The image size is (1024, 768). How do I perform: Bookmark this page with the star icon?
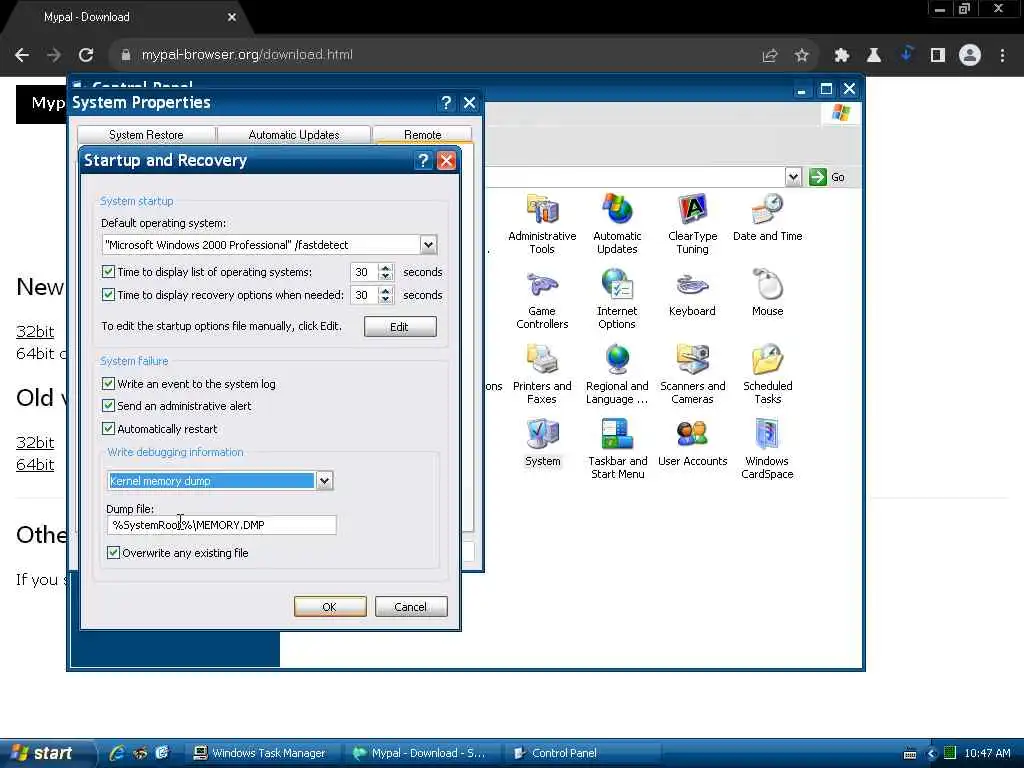(801, 56)
